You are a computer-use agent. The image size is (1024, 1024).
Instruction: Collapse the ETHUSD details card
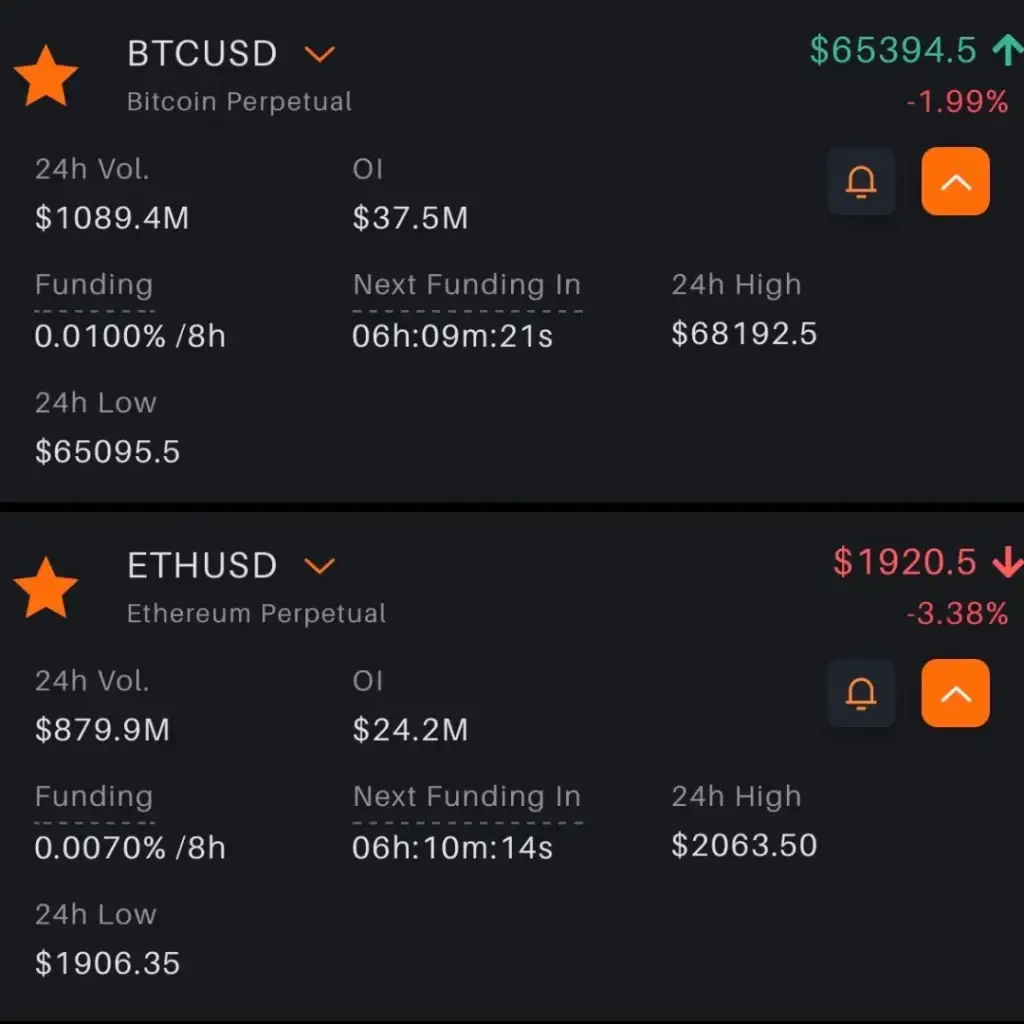pos(955,693)
